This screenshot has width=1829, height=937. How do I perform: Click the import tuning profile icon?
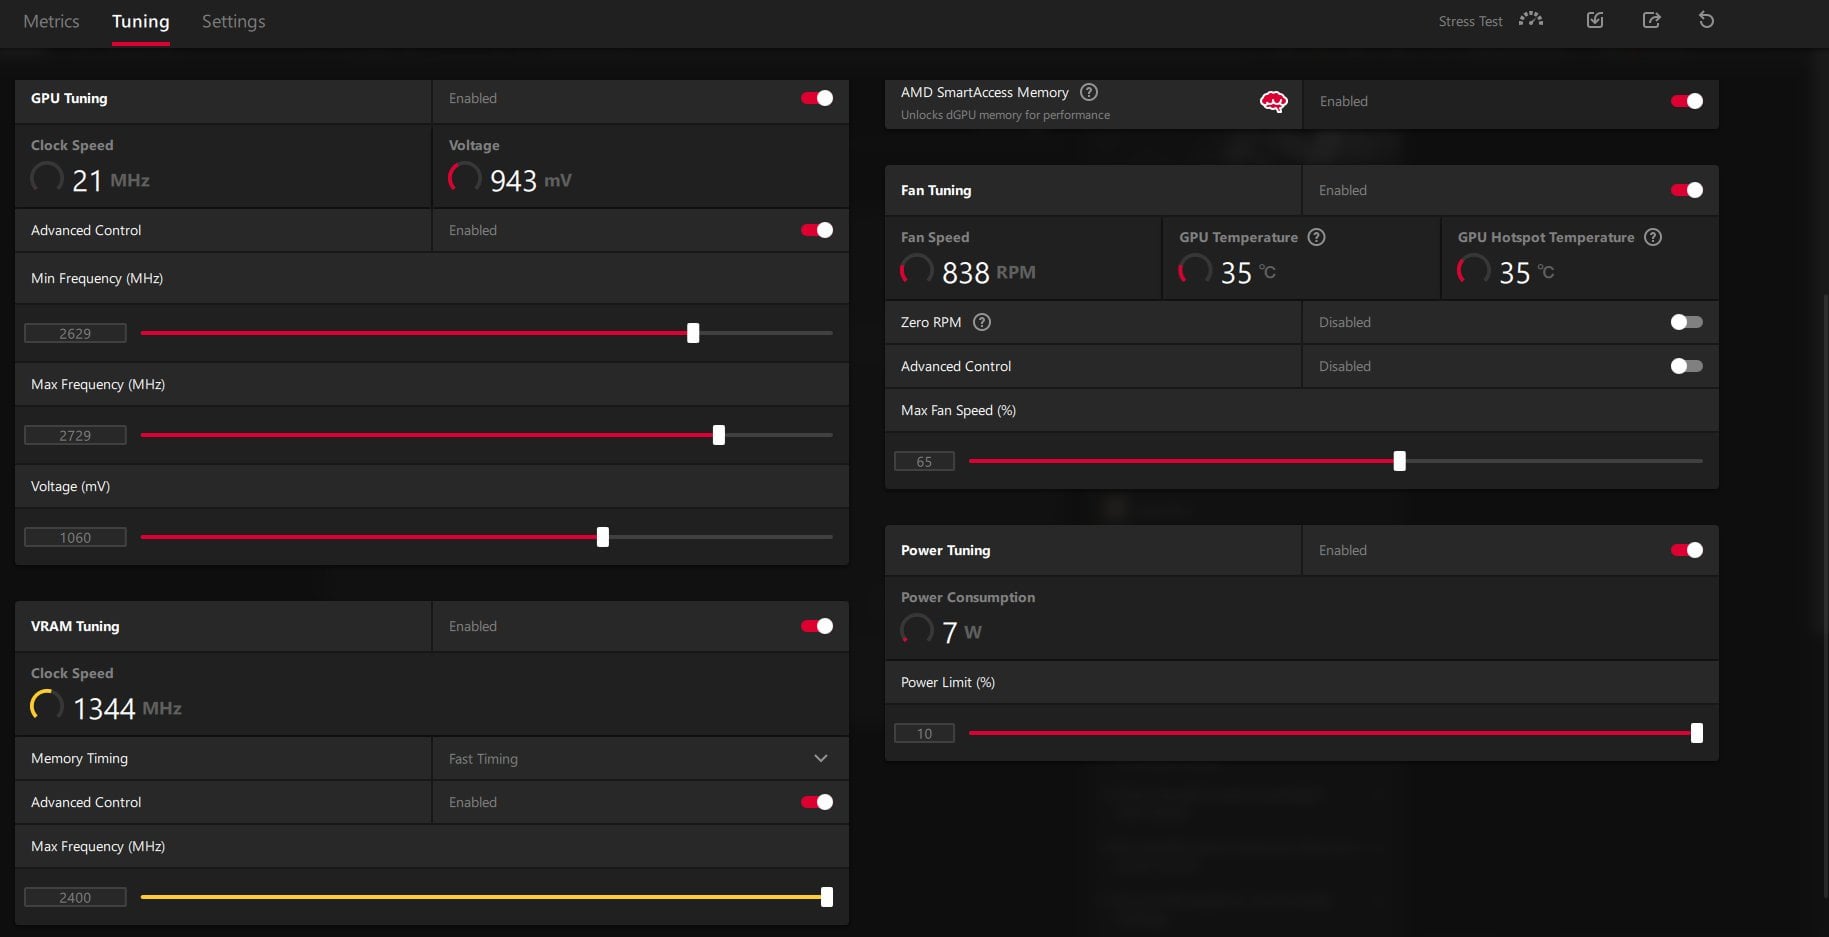tap(1595, 20)
